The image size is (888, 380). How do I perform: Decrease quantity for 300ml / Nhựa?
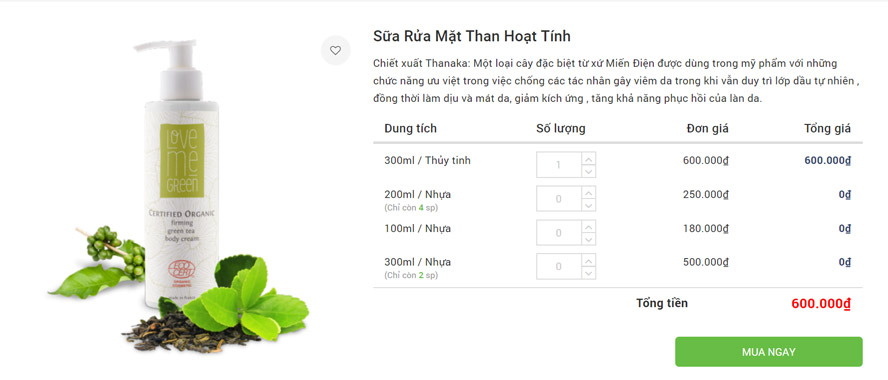click(588, 273)
